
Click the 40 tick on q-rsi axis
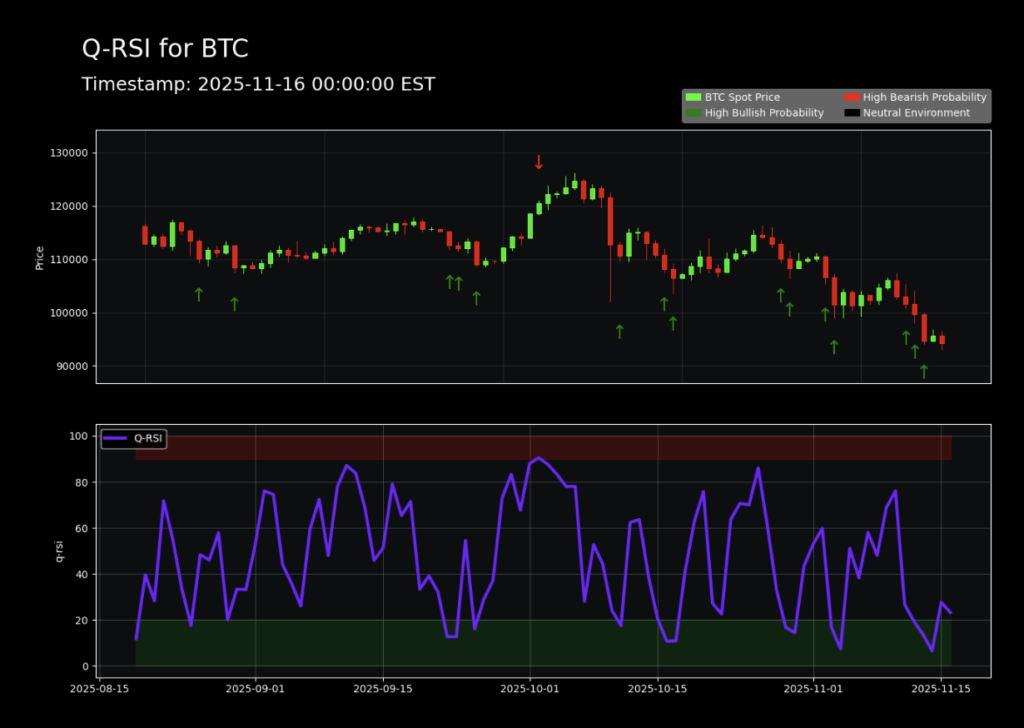[82, 575]
